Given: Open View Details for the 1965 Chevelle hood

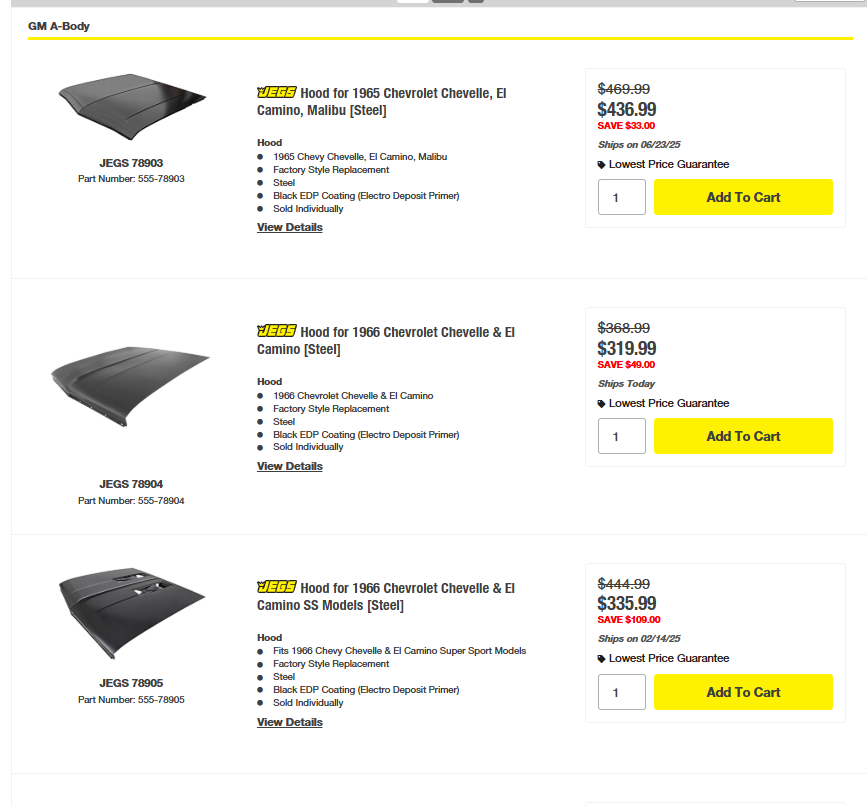Looking at the screenshot, I should point(289,227).
